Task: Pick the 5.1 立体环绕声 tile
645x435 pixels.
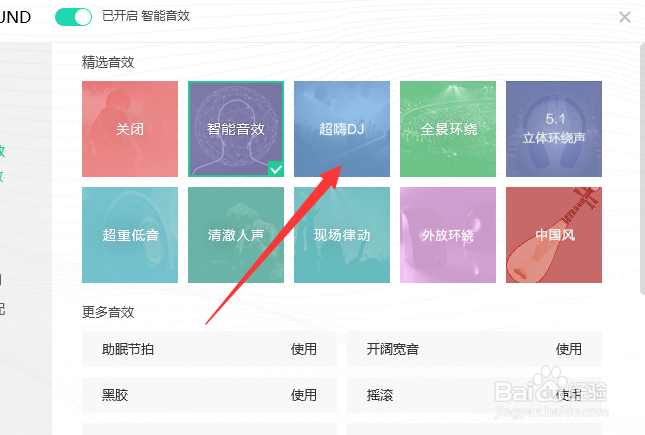Action: [x=554, y=129]
